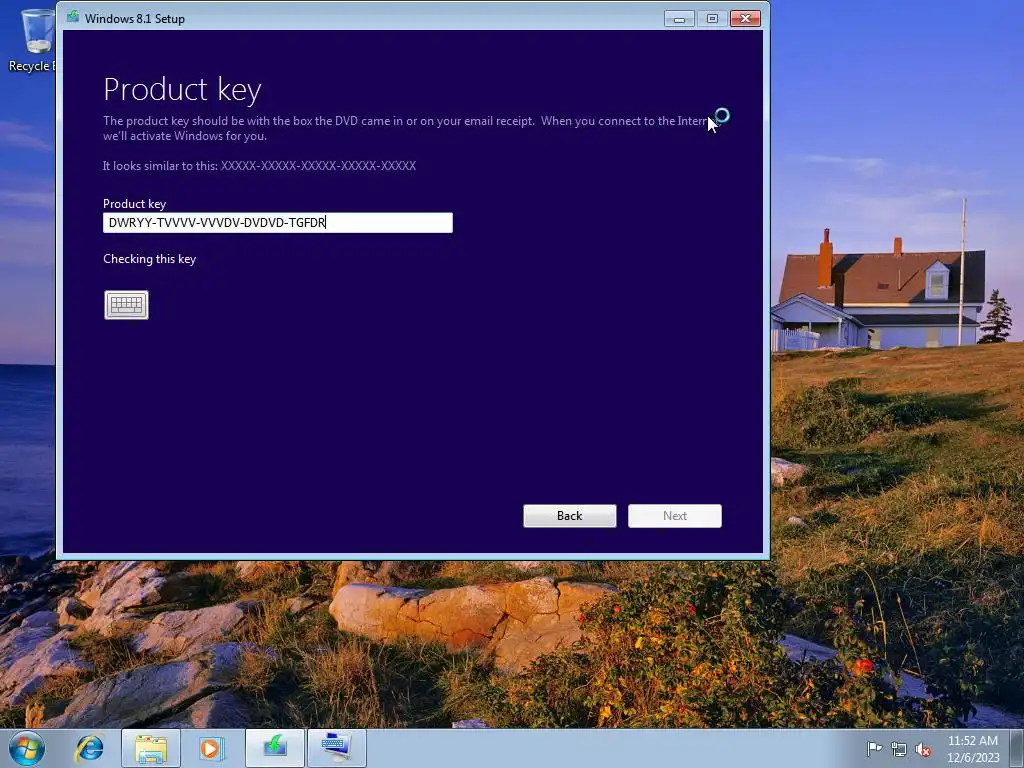
Task: Open the network tray icon
Action: (x=899, y=749)
